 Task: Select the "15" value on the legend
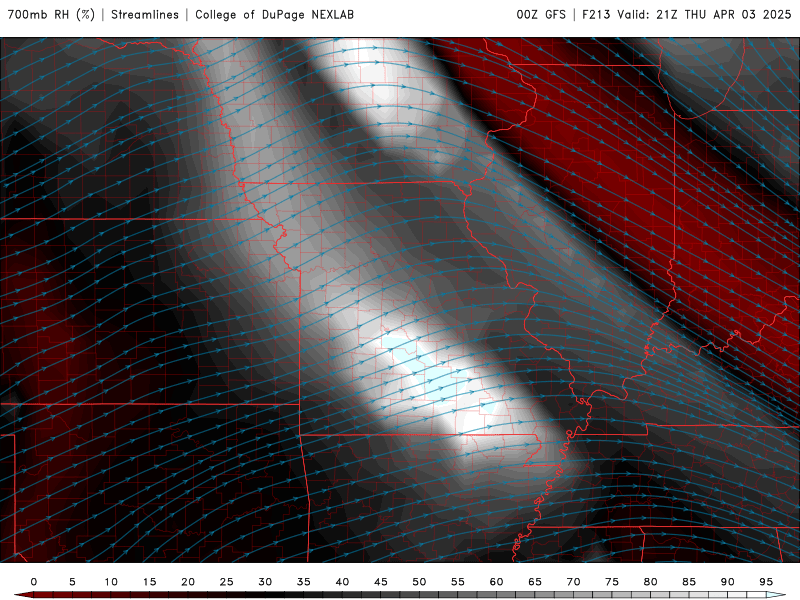(x=149, y=582)
